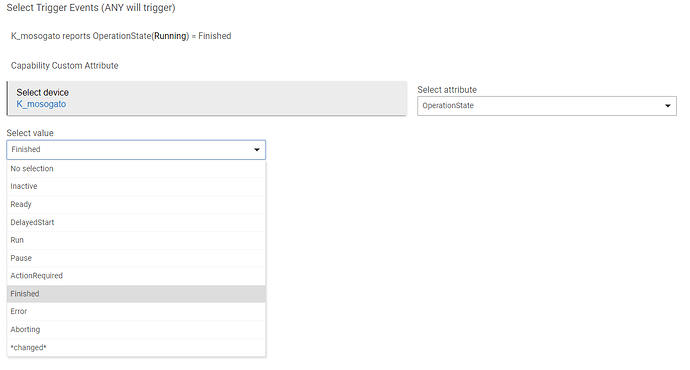Screen dimensions: 690x370
Task: Pick DelayedStart in the dropdown list
Action: point(136,223)
